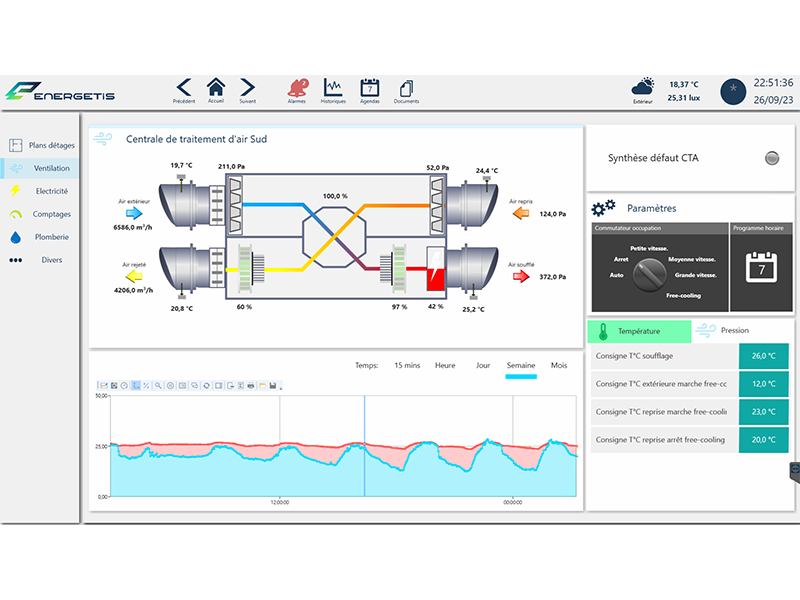This screenshot has height=600, width=800.
Task: Set switch to Auto
Action: click(616, 275)
